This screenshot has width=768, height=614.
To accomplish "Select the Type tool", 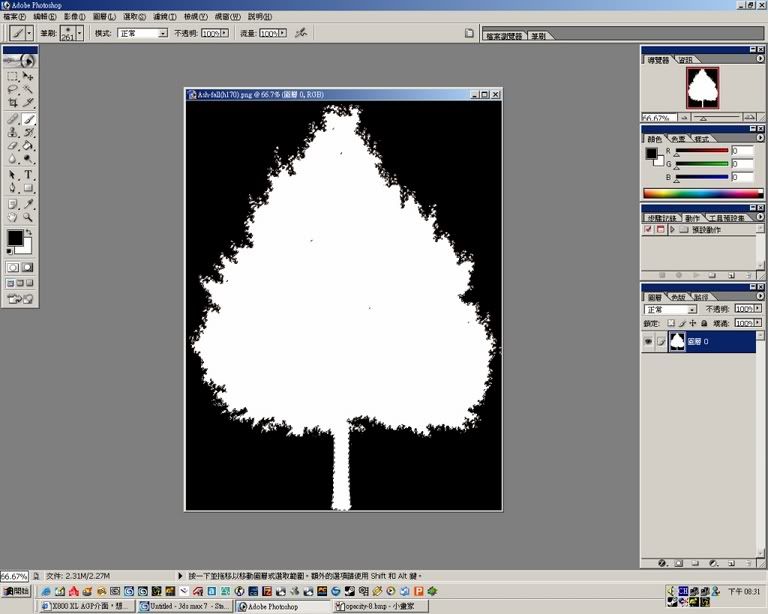I will (x=28, y=175).
